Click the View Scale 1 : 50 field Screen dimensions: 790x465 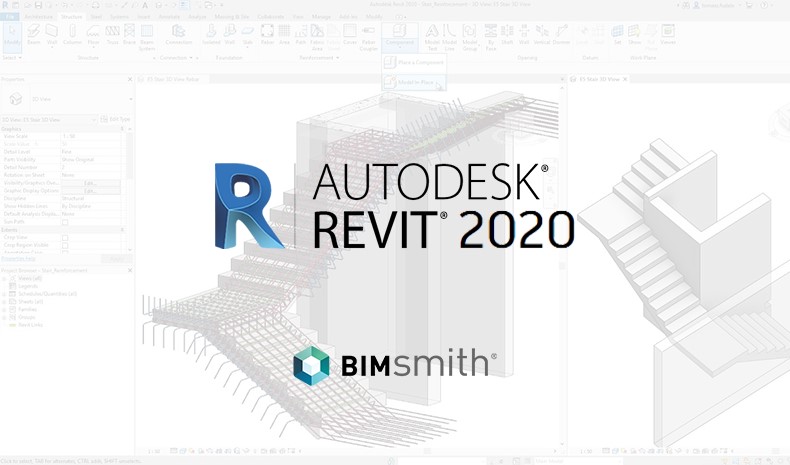(x=90, y=136)
